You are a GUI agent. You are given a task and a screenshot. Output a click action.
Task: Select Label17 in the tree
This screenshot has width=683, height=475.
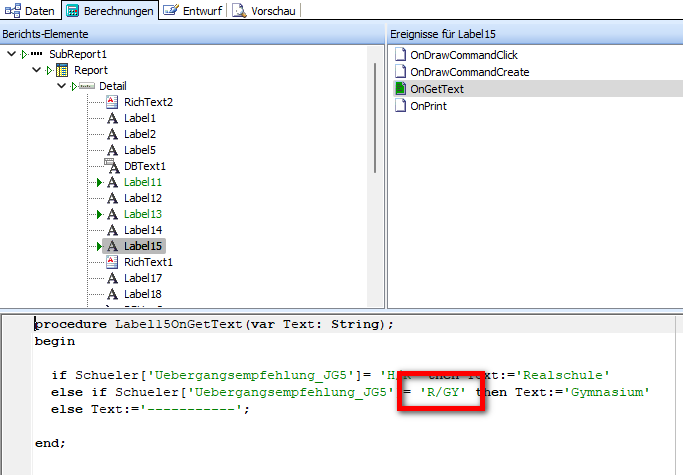point(143,278)
